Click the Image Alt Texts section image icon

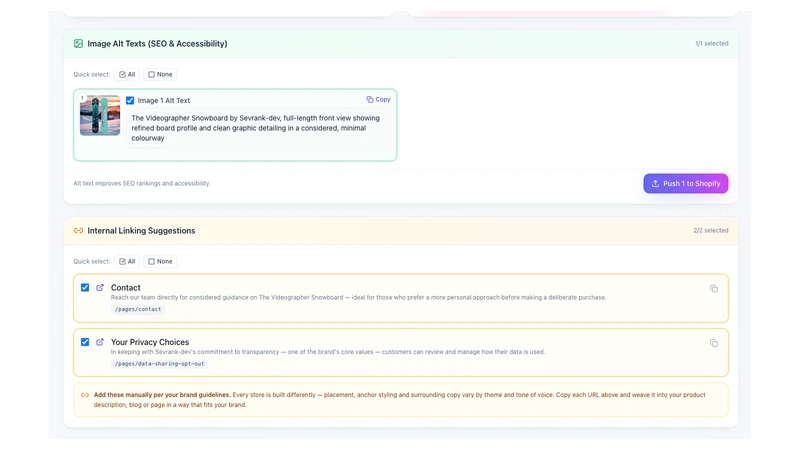click(x=78, y=44)
